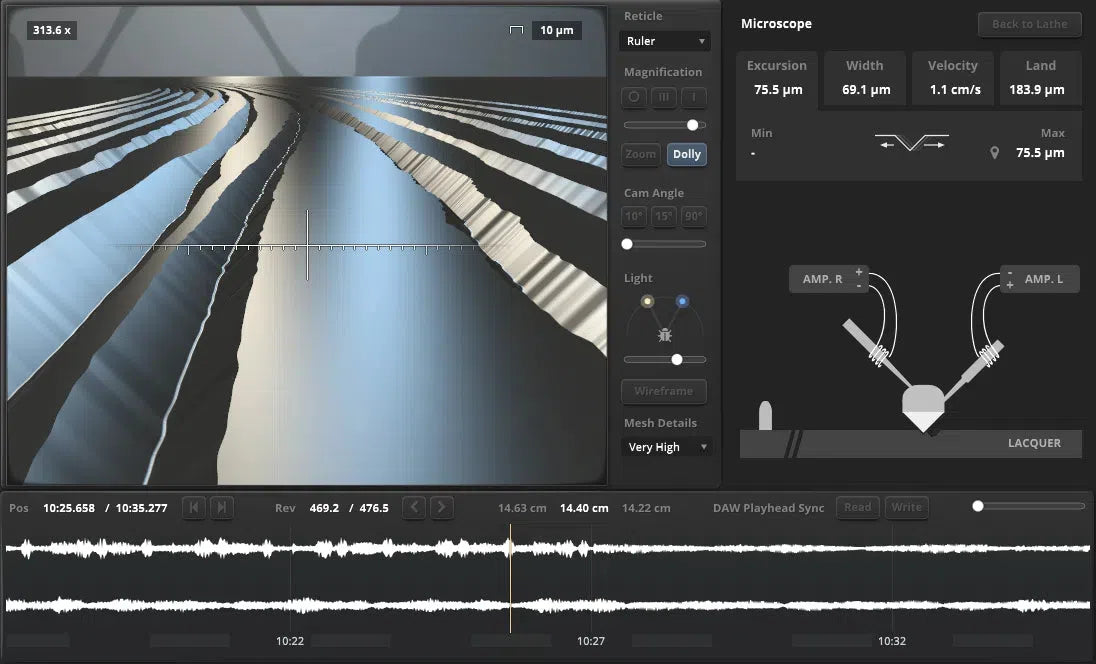This screenshot has height=664, width=1096.
Task: Select the triple-groove magnification preset icon
Action: coord(664,97)
